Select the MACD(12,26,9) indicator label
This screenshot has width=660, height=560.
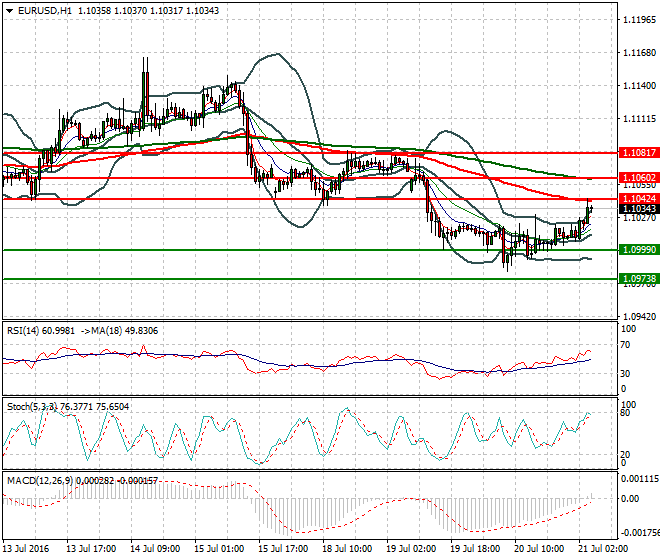(x=40, y=480)
